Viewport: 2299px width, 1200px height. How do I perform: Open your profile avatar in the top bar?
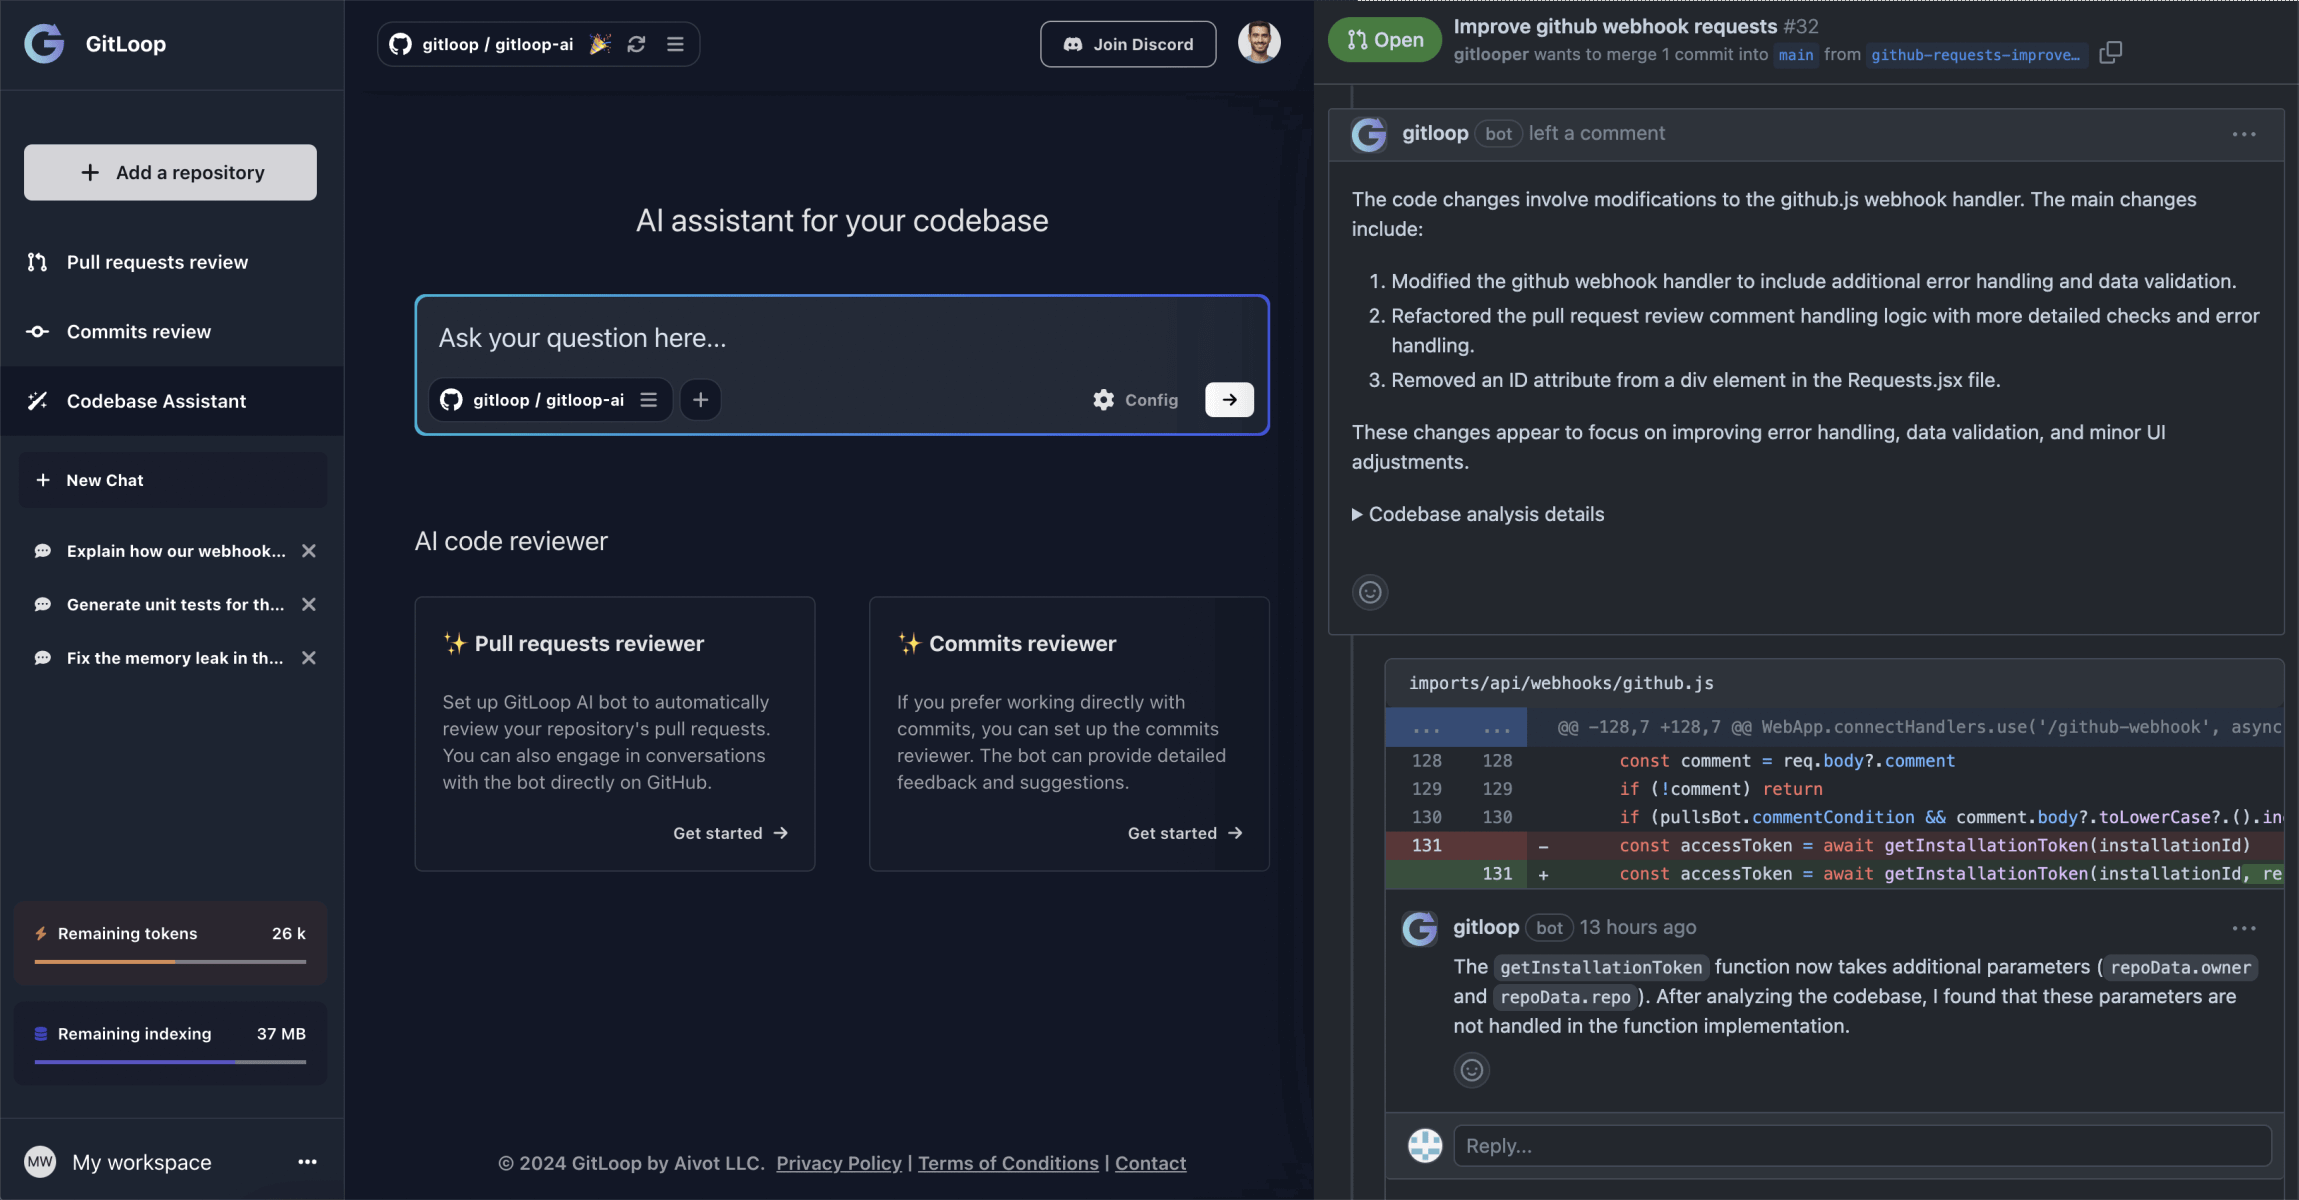pyautogui.click(x=1259, y=43)
